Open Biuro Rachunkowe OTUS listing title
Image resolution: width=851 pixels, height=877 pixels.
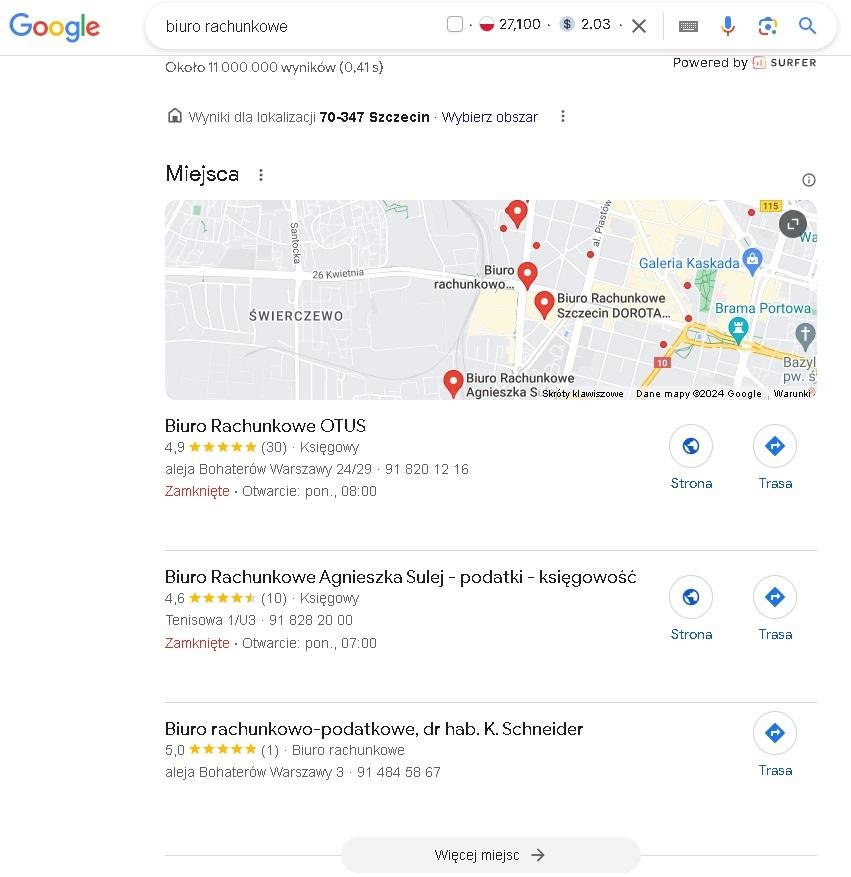pos(265,426)
